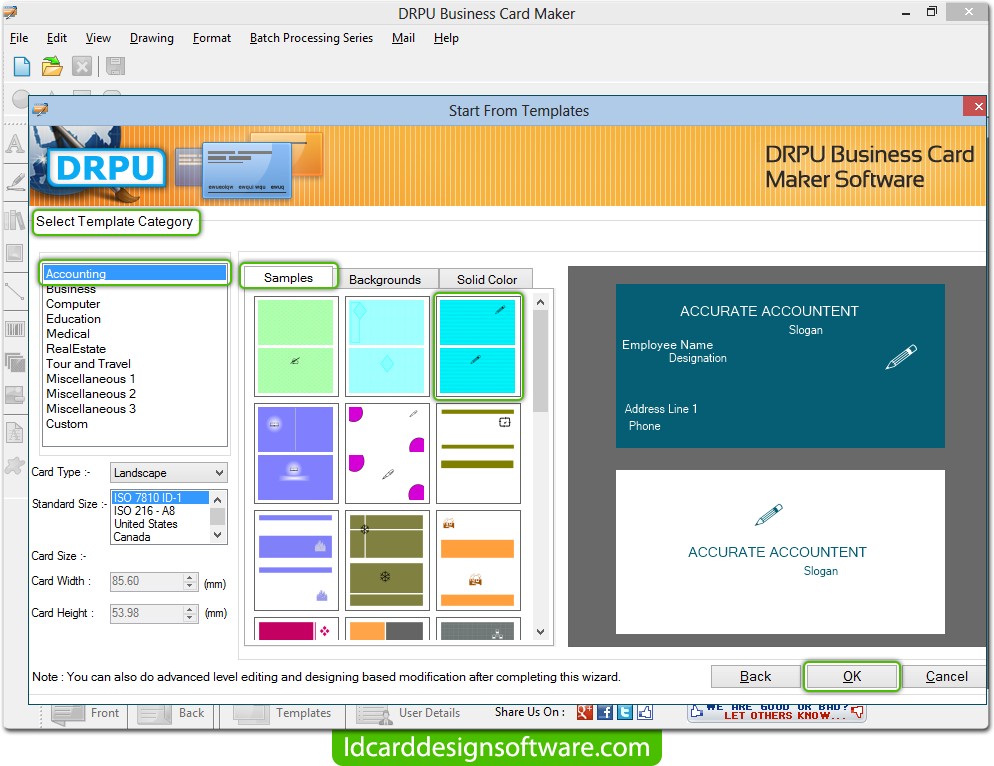994x766 pixels.
Task: Select Canada standard size
Action: (160, 537)
